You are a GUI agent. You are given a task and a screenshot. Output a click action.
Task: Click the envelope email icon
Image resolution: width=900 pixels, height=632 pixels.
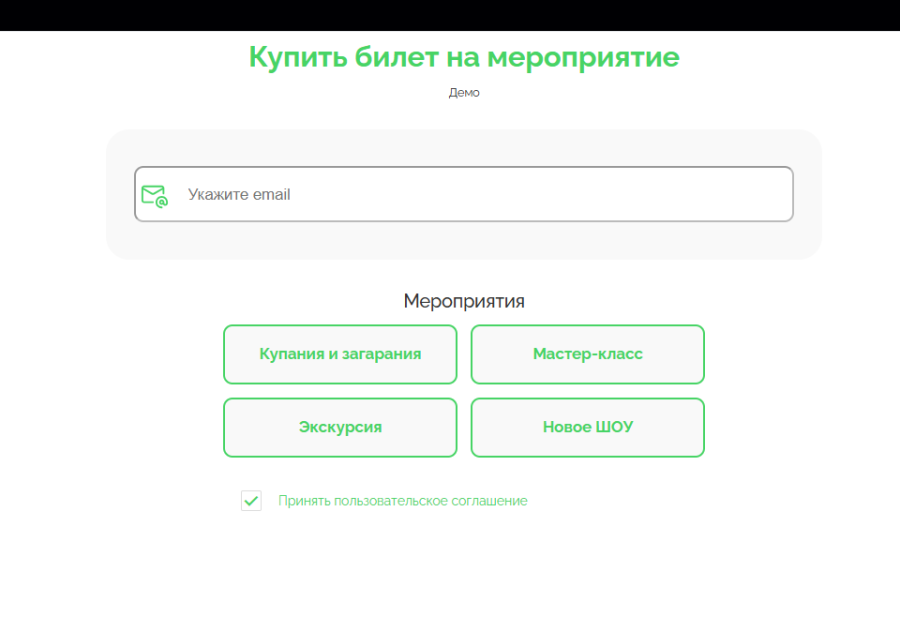[154, 195]
